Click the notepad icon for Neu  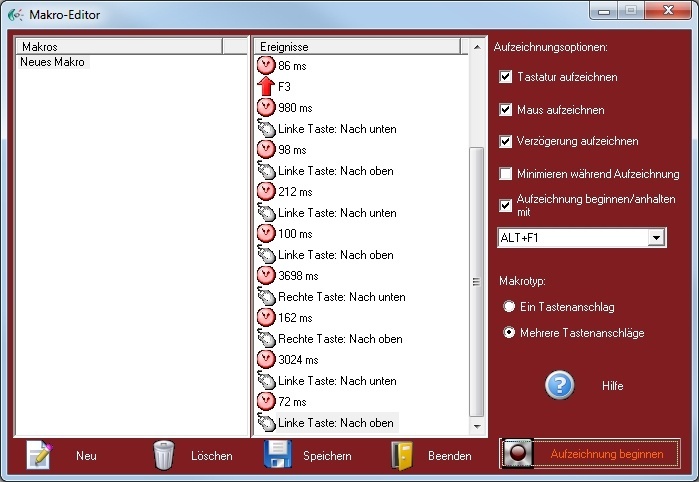[39, 455]
